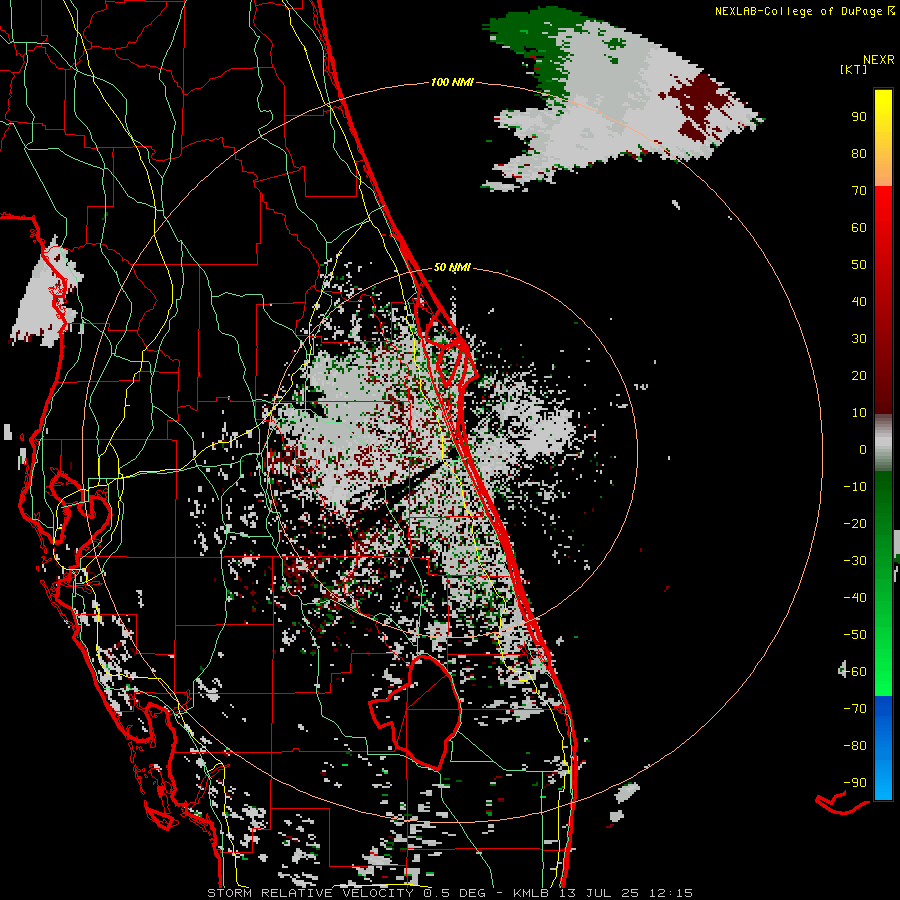
Task: Select the -90 value on velocity scale
Action: pyautogui.click(x=855, y=783)
